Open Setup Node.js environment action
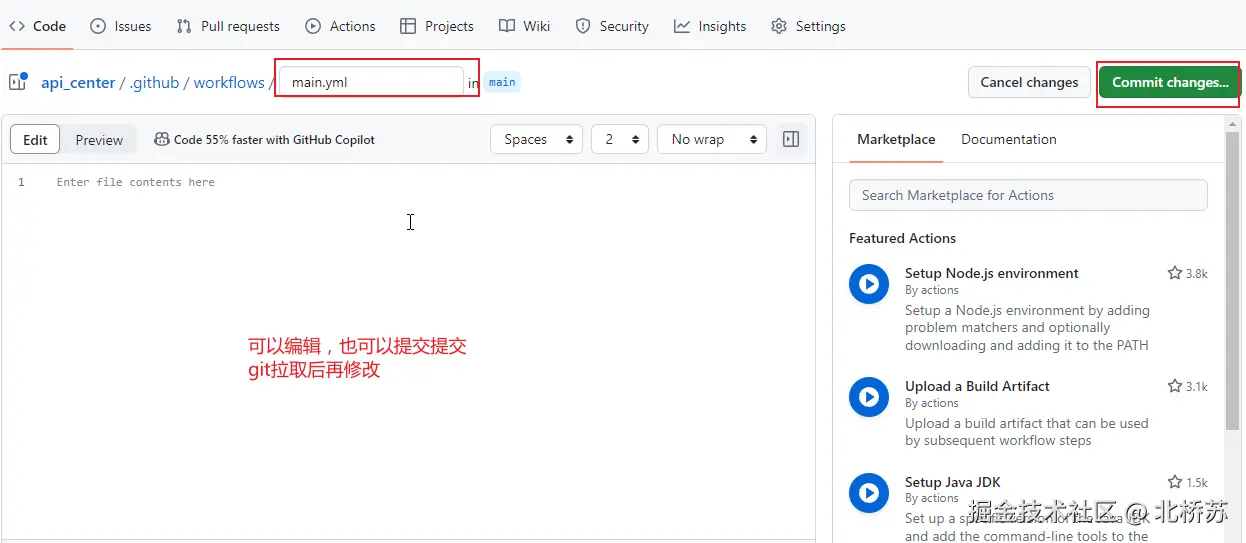Image resolution: width=1246 pixels, height=543 pixels. [991, 273]
